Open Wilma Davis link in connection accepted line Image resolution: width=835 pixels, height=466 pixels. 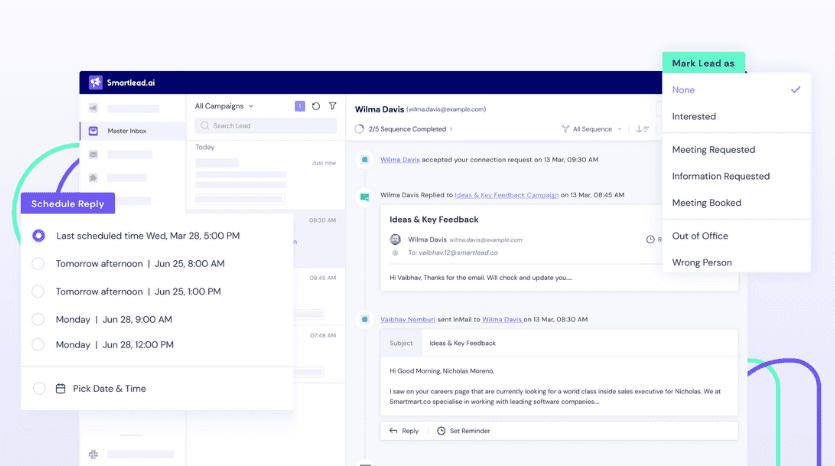pyautogui.click(x=400, y=159)
